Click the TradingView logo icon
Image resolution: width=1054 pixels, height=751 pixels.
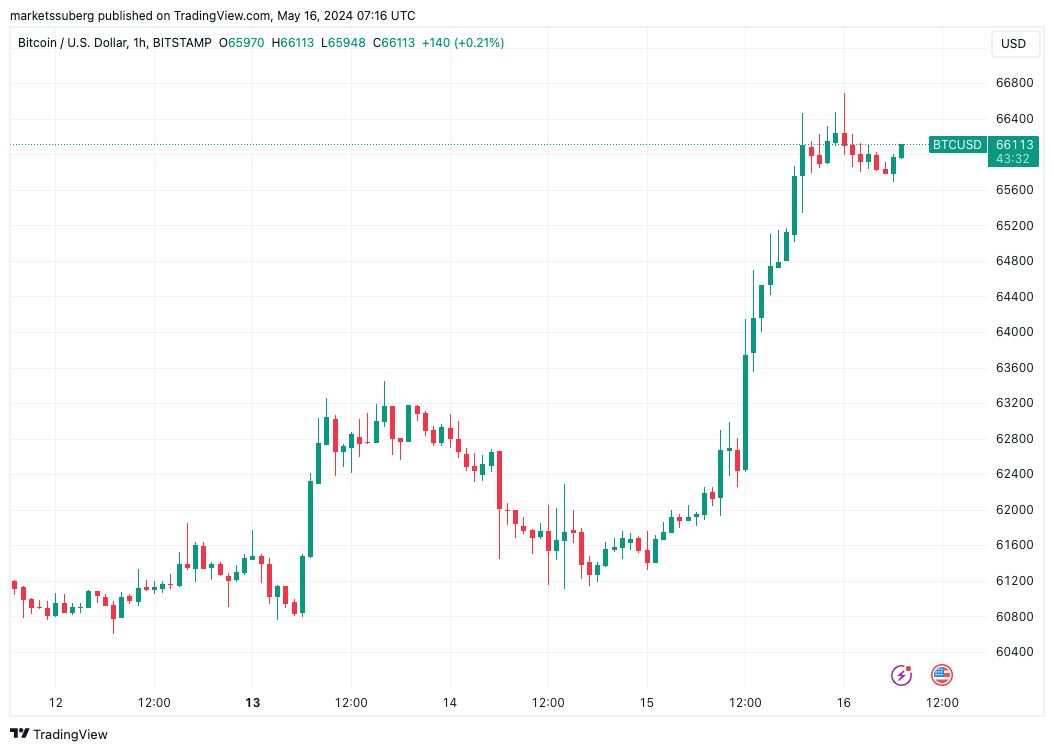coord(19,734)
